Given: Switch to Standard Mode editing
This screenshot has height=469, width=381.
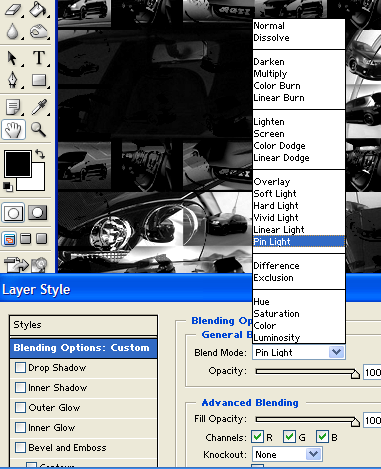Looking at the screenshot, I should (x=13, y=213).
